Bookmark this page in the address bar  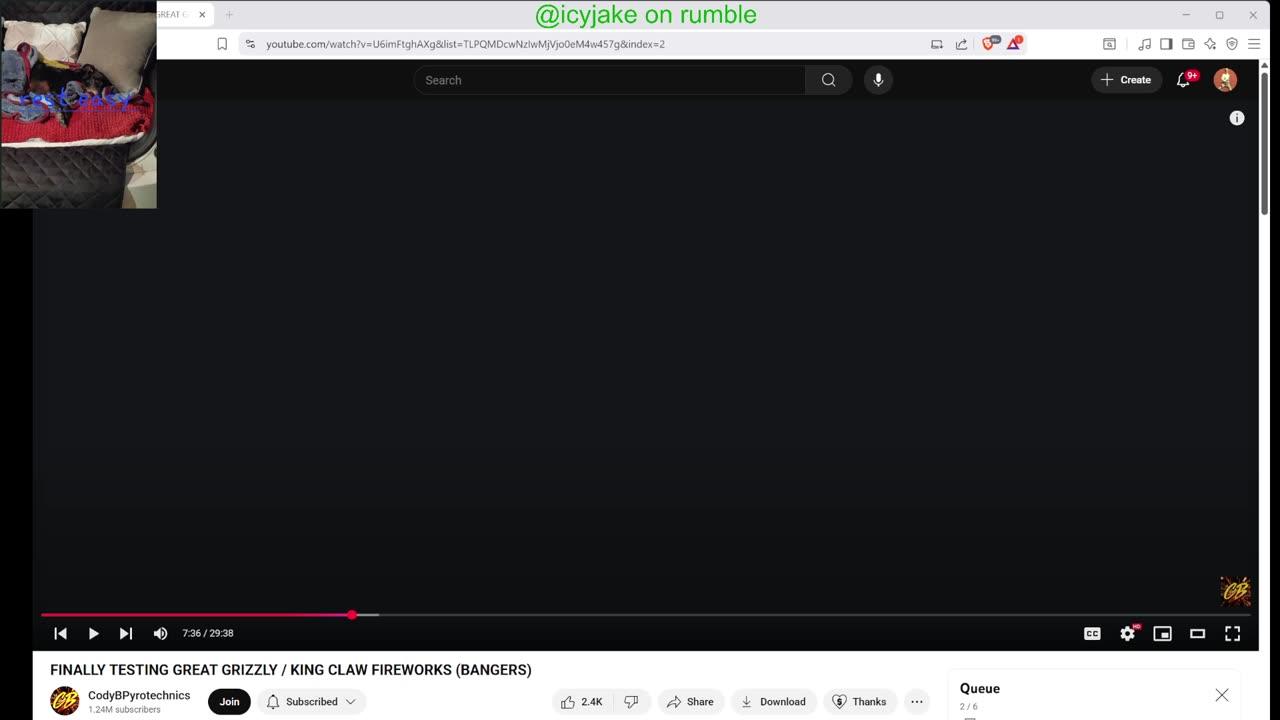(x=222, y=44)
